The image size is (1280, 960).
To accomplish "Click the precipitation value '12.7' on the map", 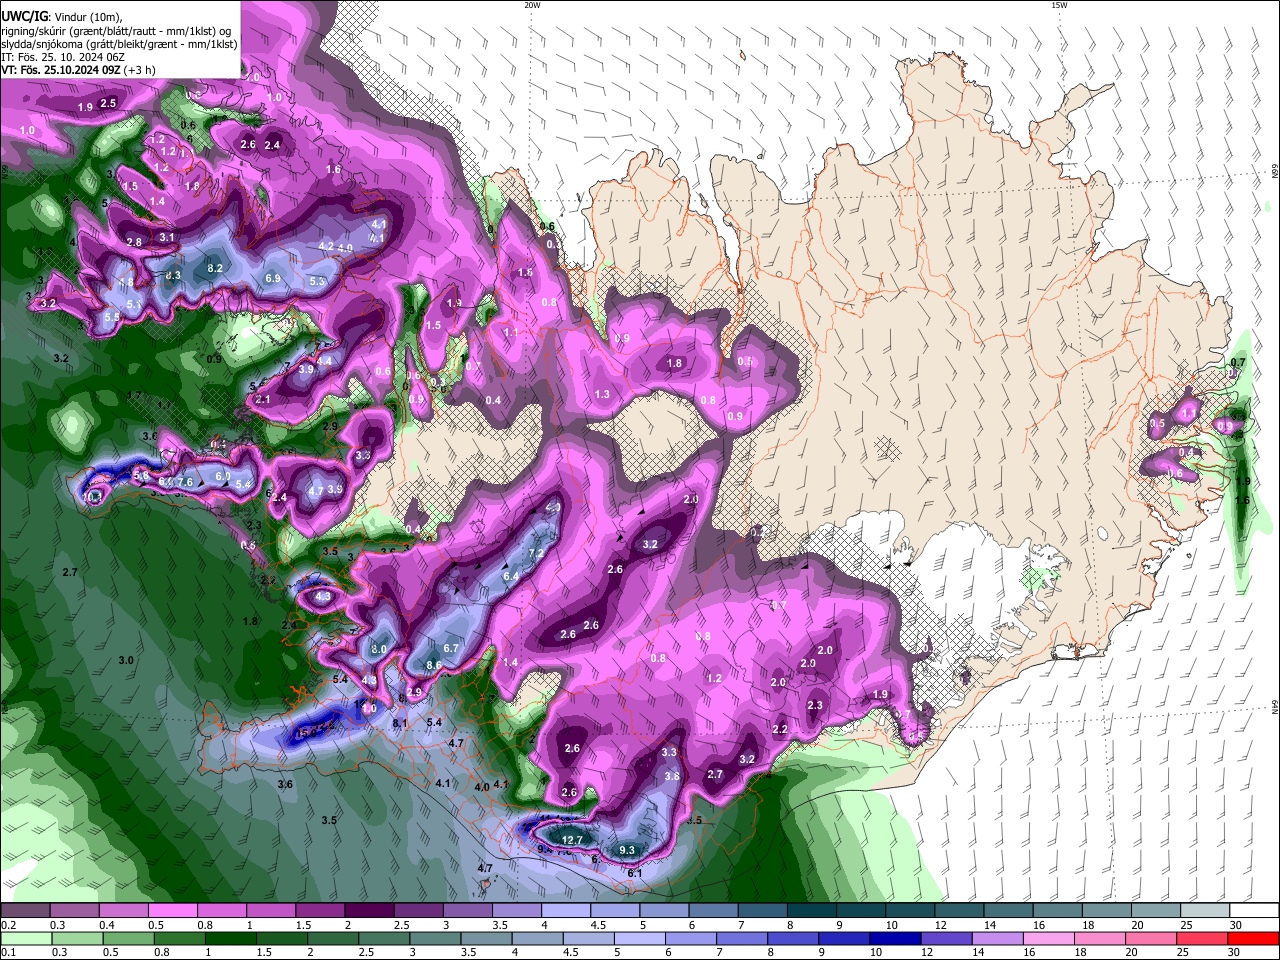I will pos(572,840).
